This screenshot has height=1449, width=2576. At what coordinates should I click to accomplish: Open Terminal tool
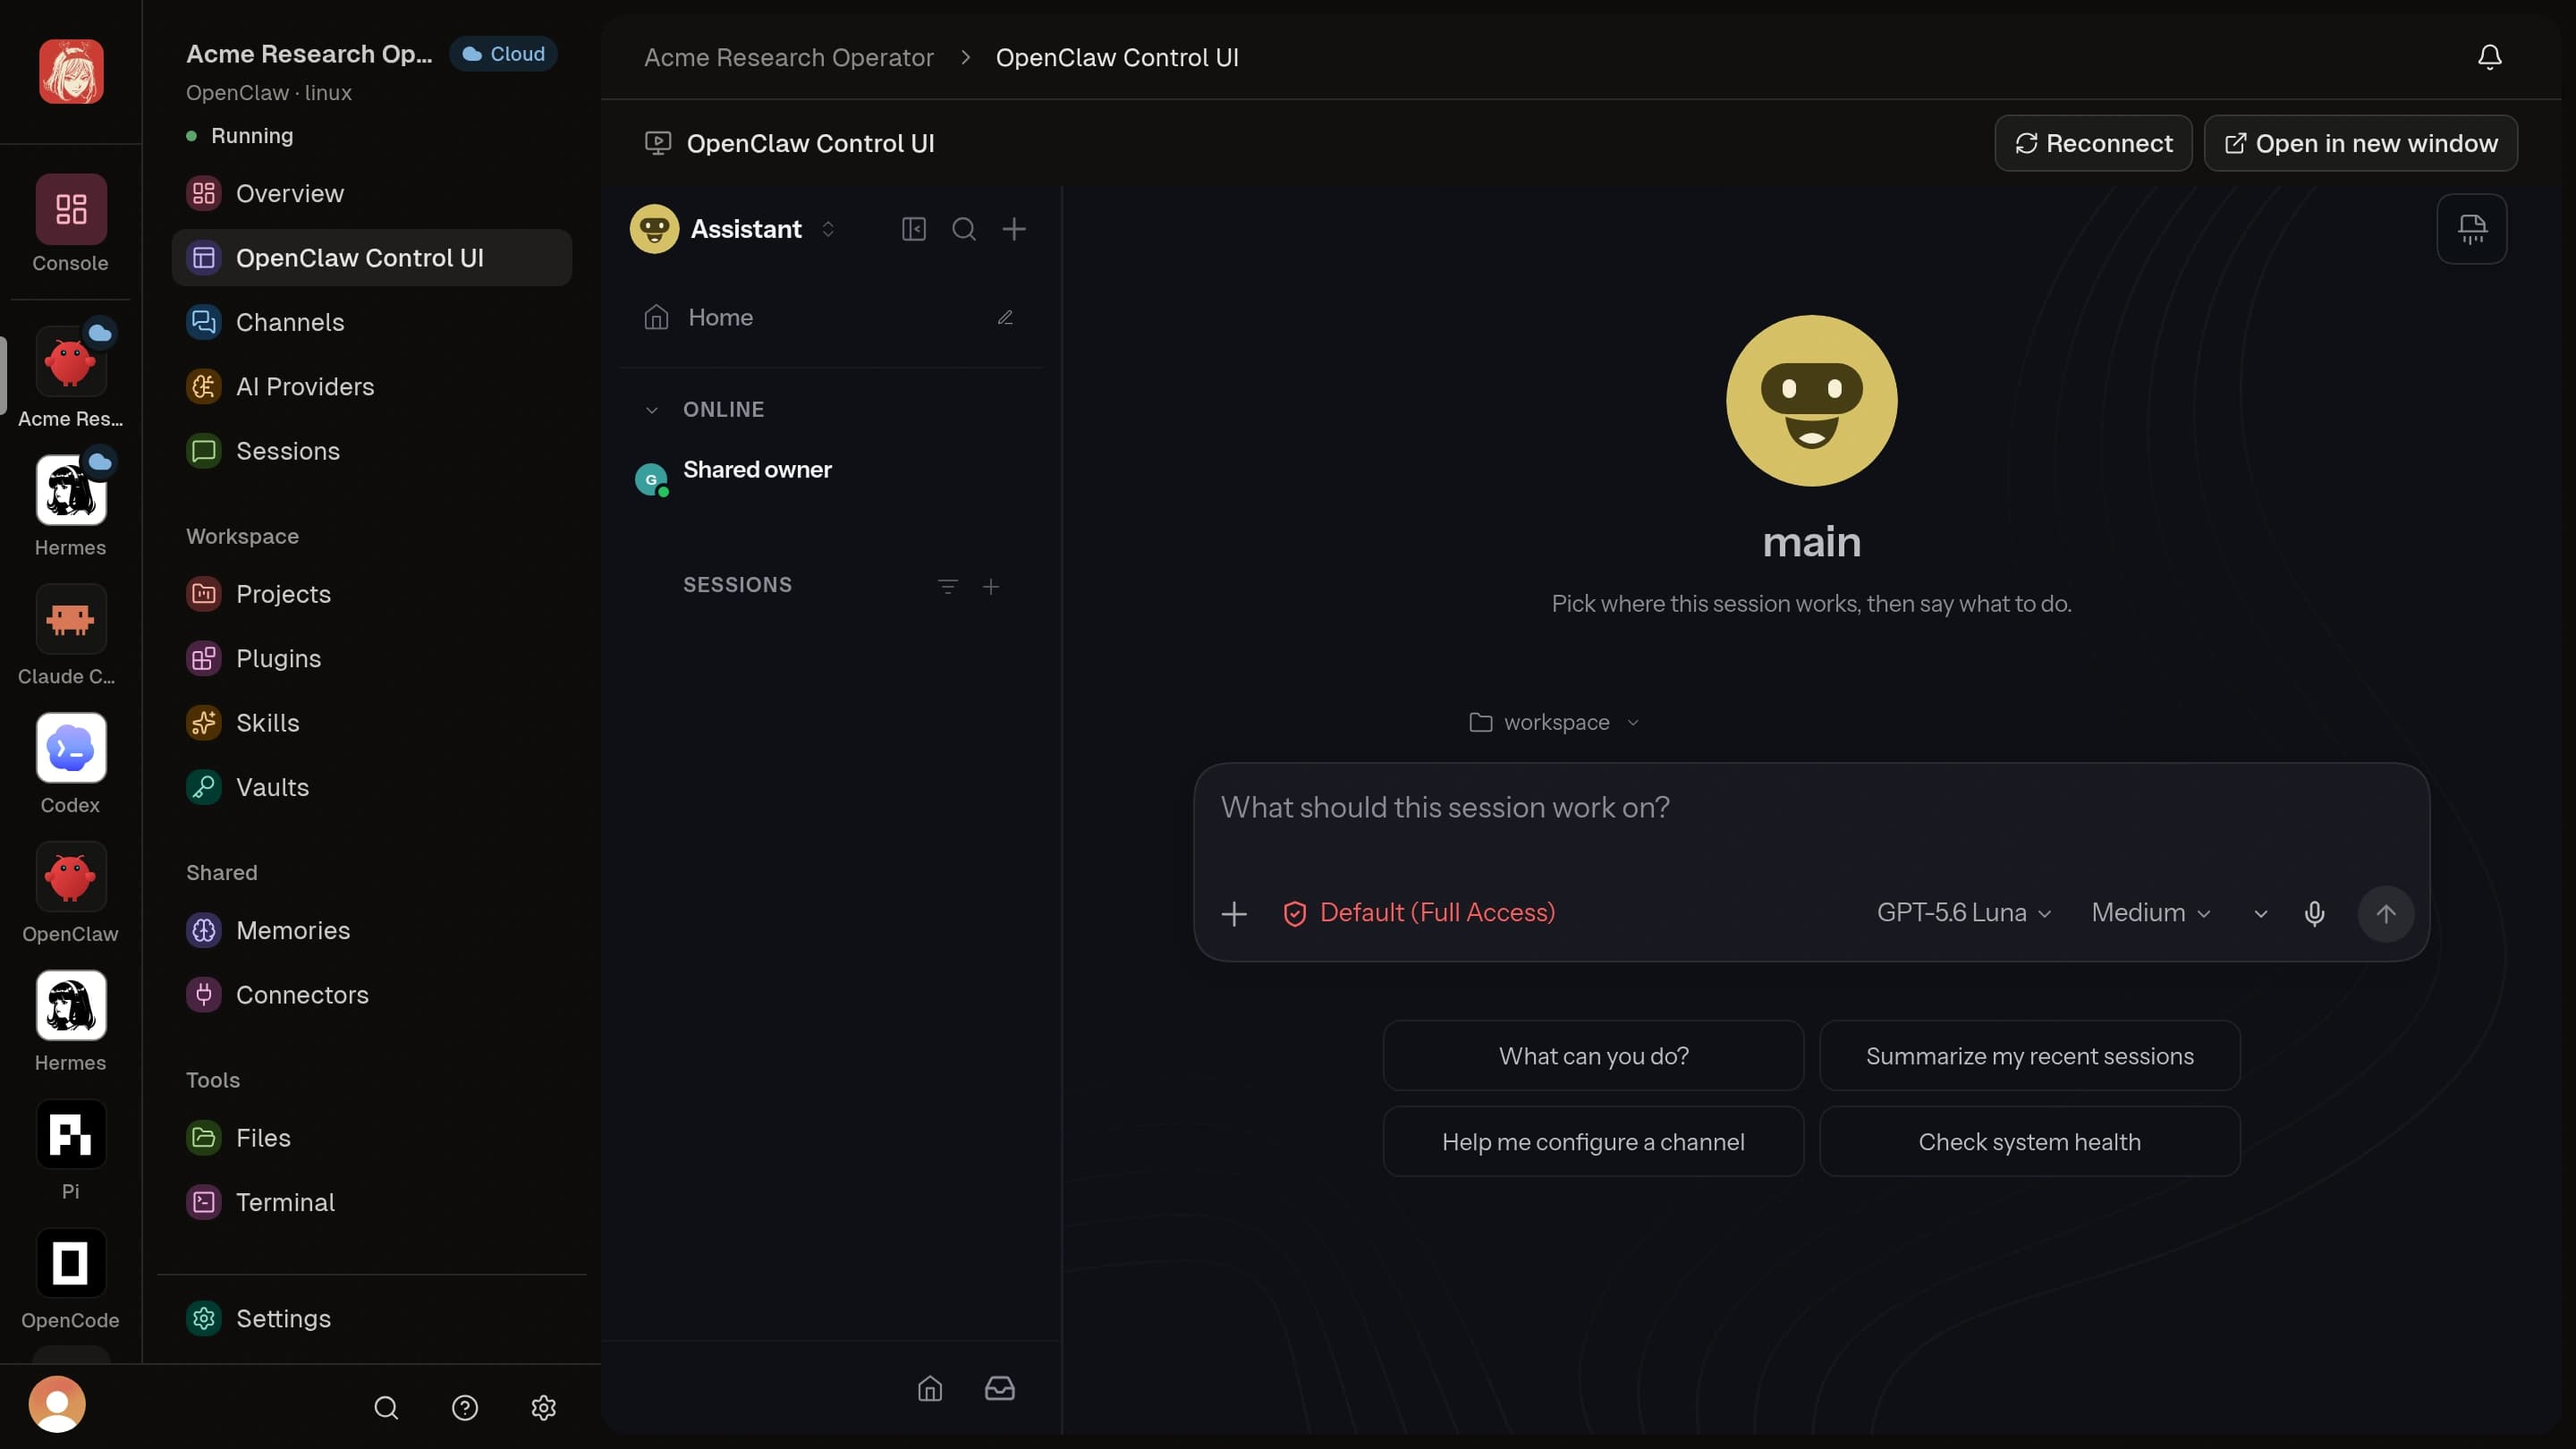[372, 1202]
